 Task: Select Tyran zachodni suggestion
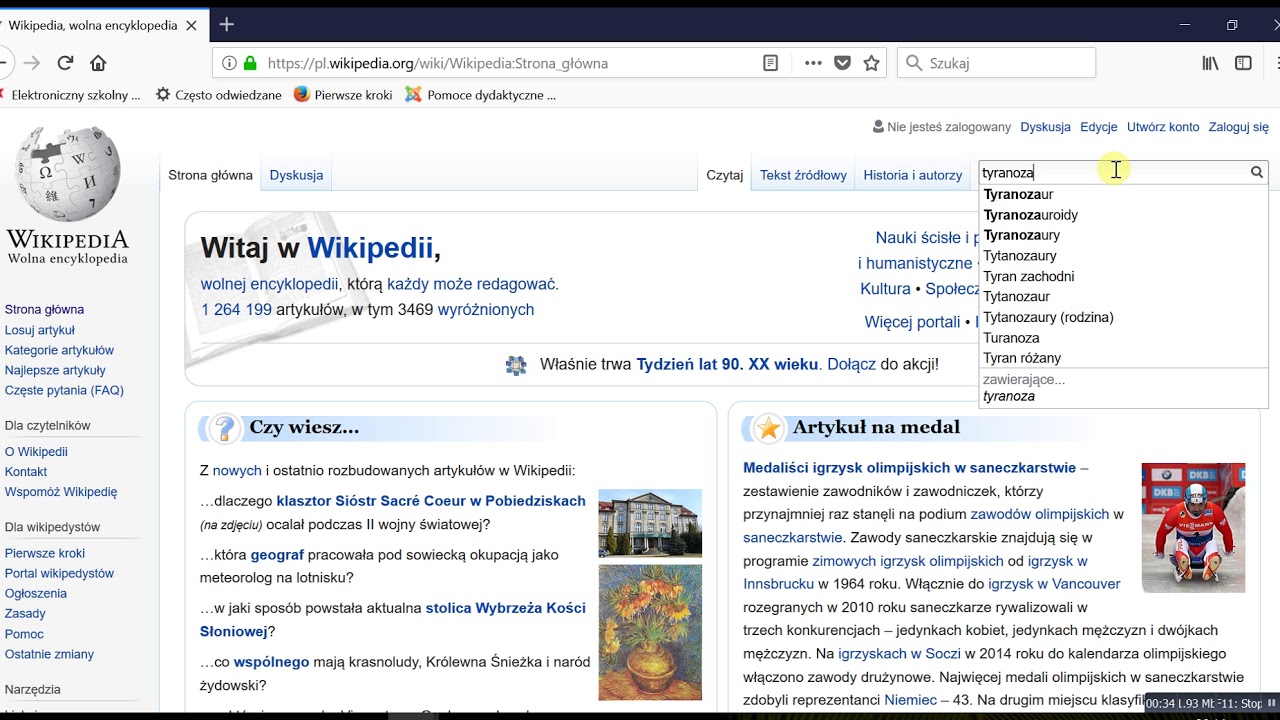pos(1123,276)
